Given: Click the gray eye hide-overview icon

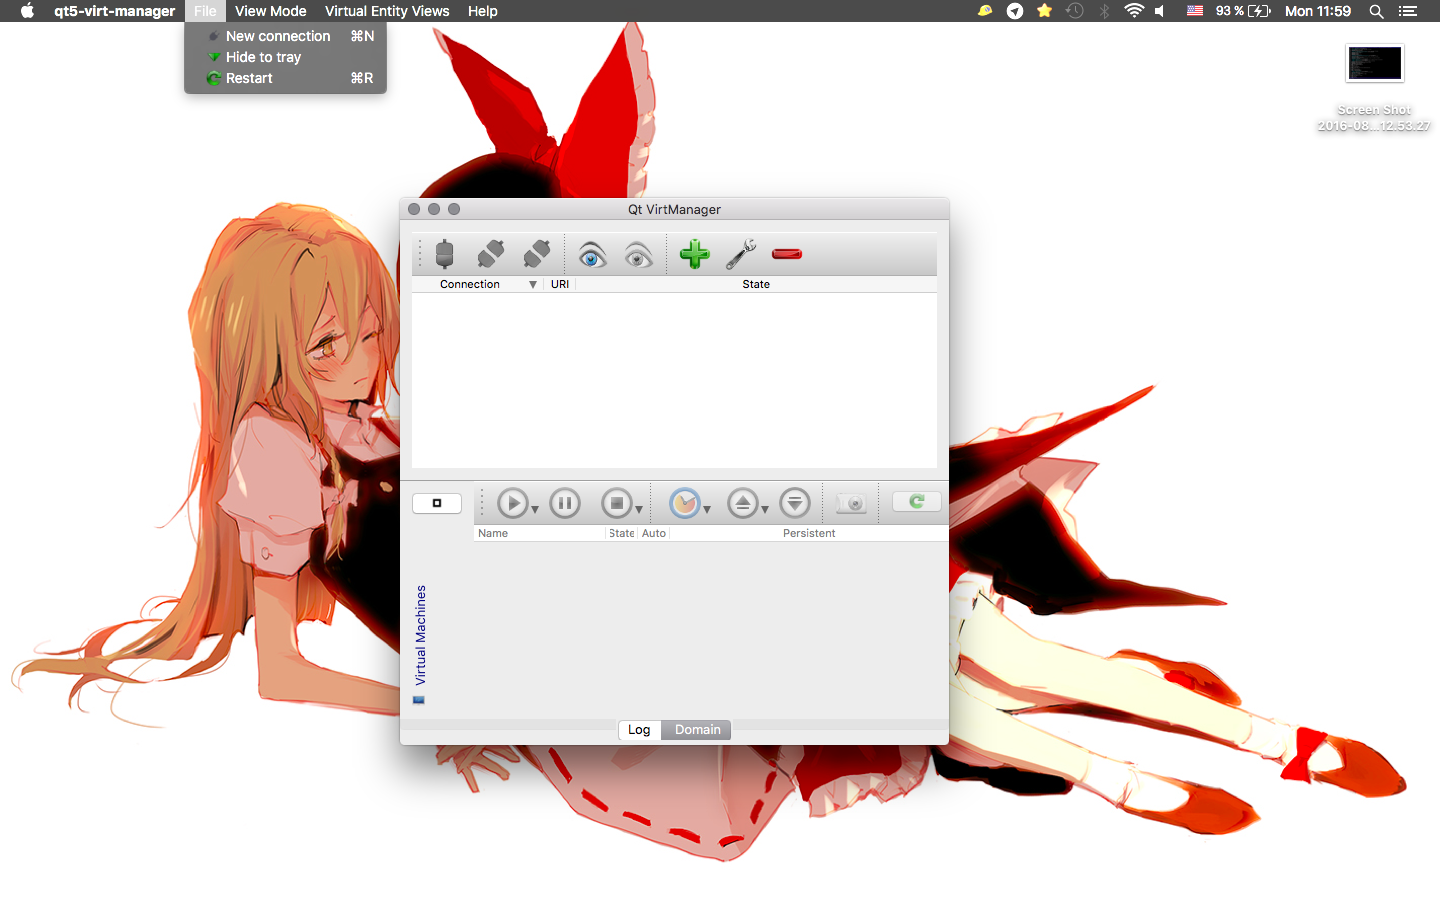Looking at the screenshot, I should [x=639, y=254].
